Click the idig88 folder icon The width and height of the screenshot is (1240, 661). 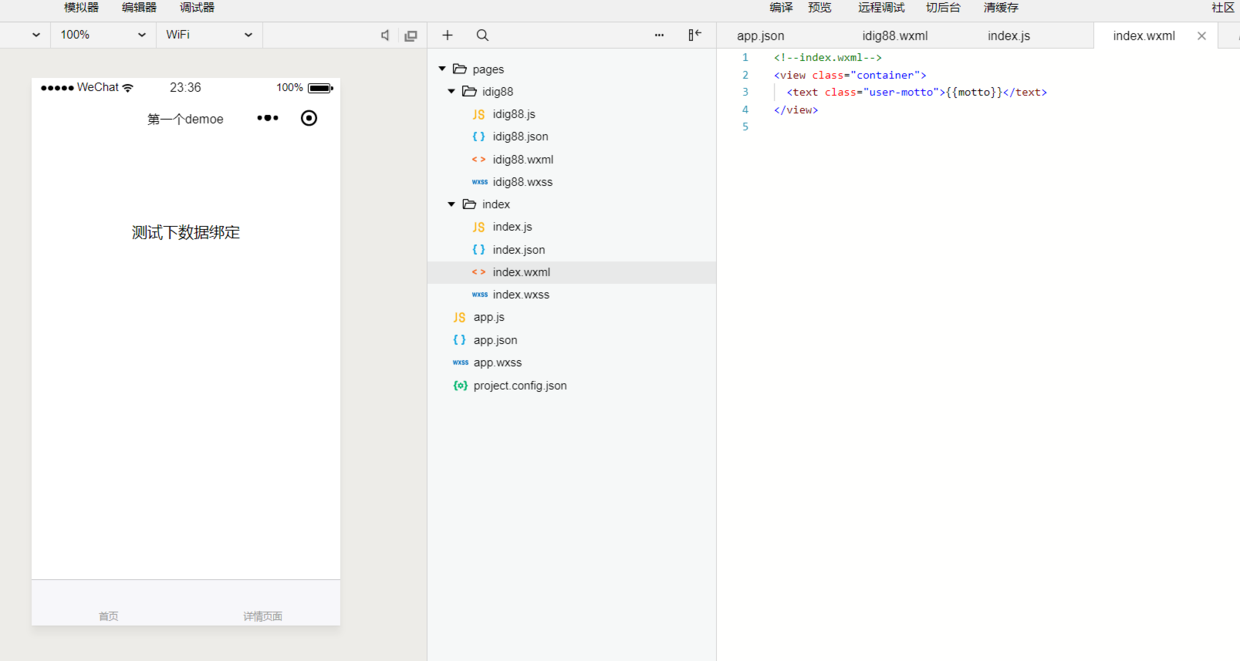pos(469,92)
